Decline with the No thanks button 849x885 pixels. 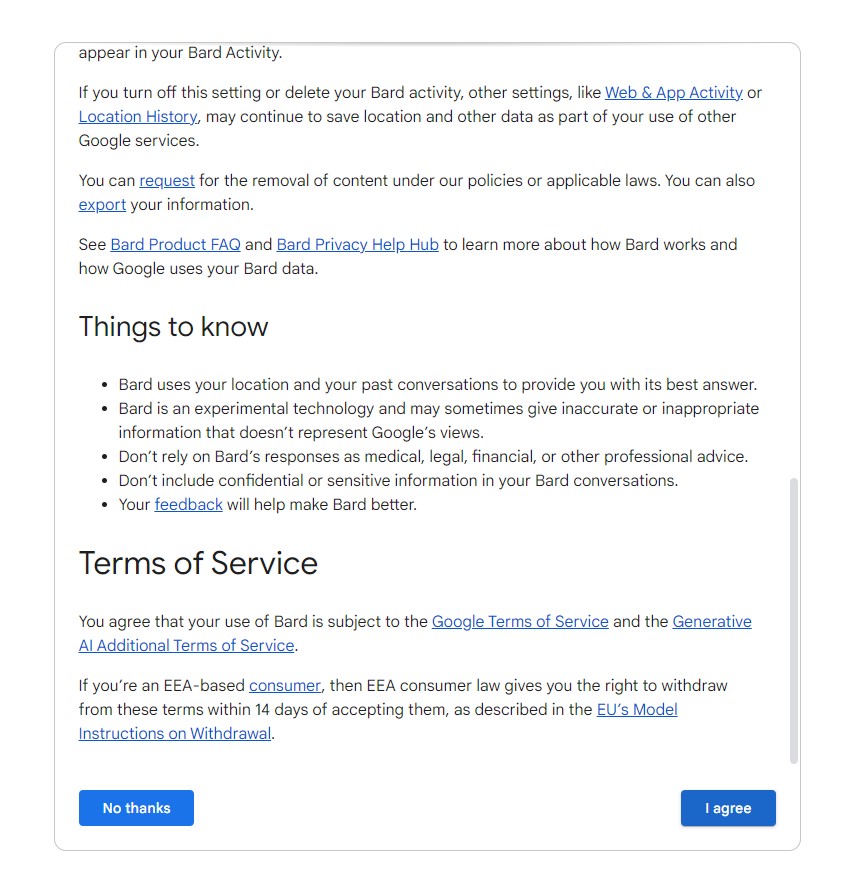[x=136, y=808]
